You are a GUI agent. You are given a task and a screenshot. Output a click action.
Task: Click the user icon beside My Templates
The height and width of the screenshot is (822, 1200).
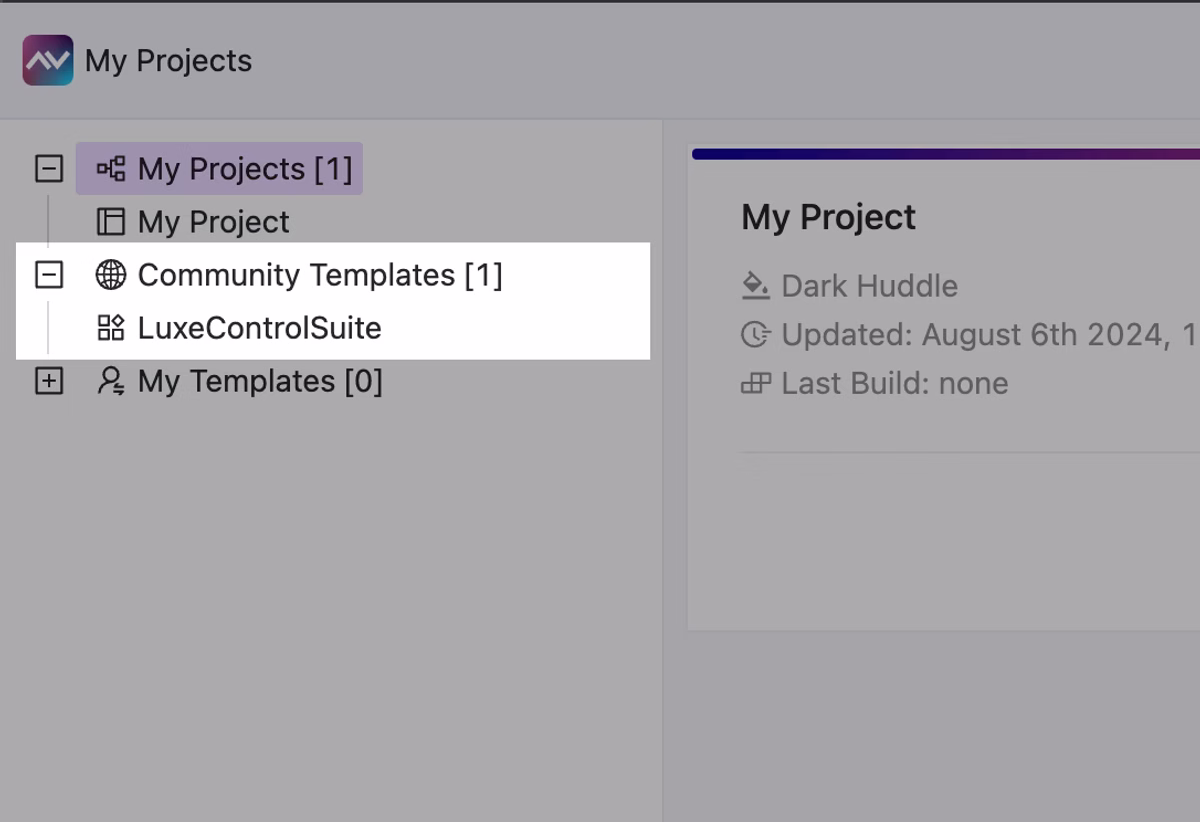click(112, 381)
